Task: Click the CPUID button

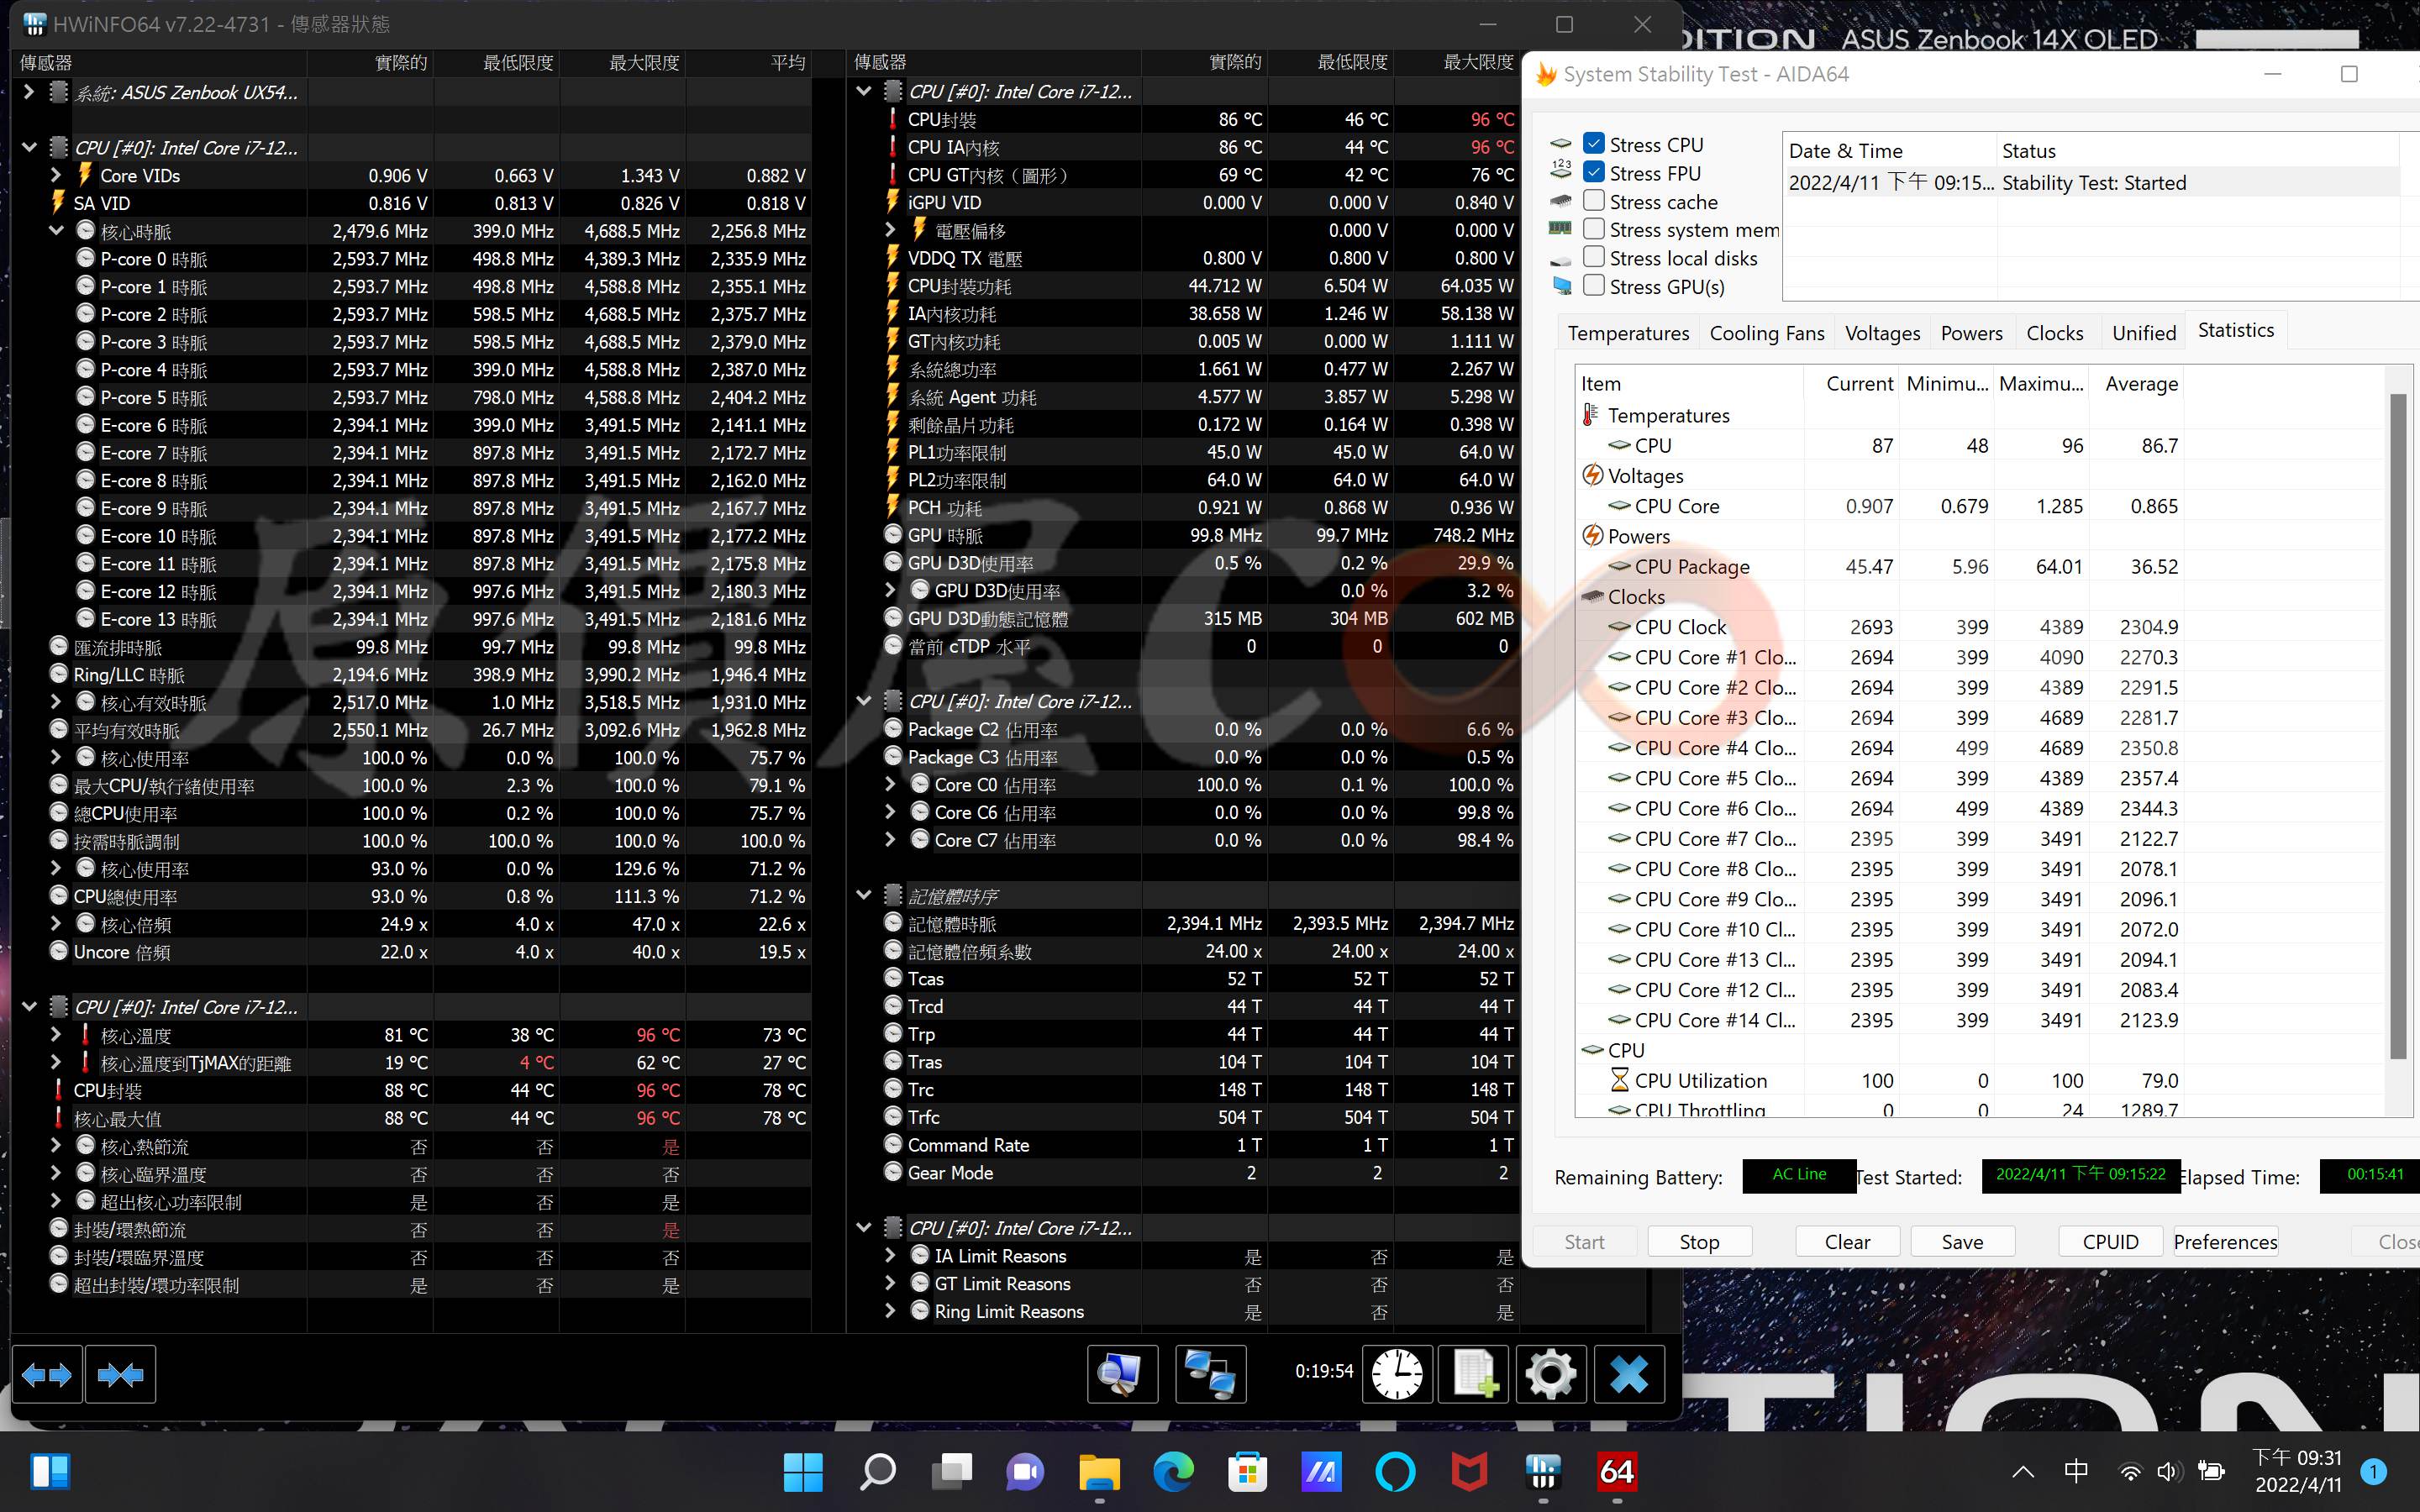Action: tap(2110, 1241)
